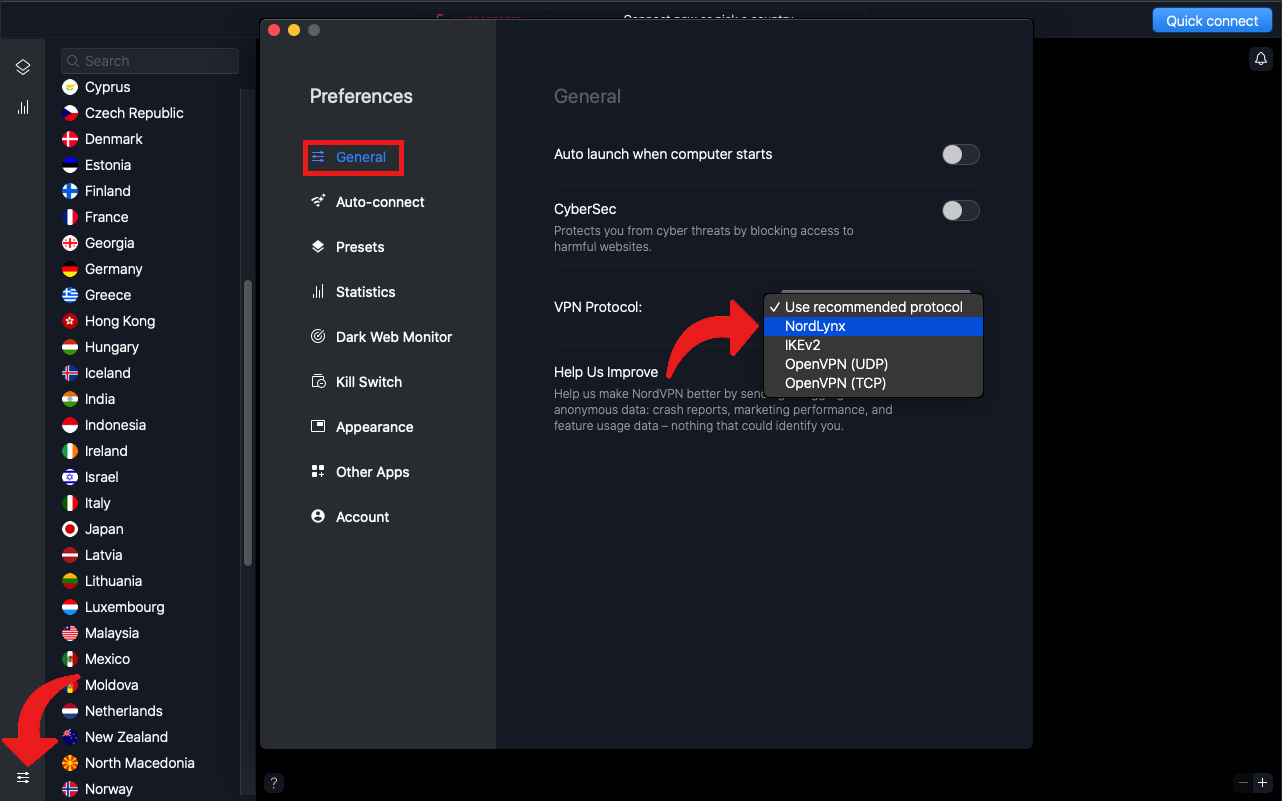The image size is (1282, 801).
Task: Open the Kill Switch preferences tab
Action: (368, 382)
